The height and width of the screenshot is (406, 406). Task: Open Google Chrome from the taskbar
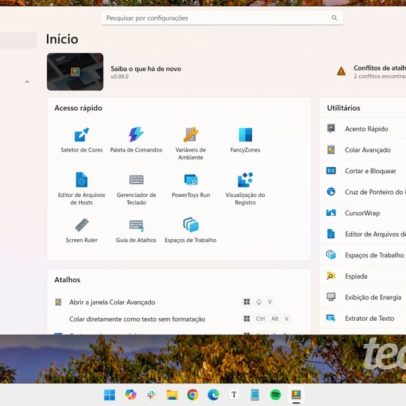pos(193,395)
